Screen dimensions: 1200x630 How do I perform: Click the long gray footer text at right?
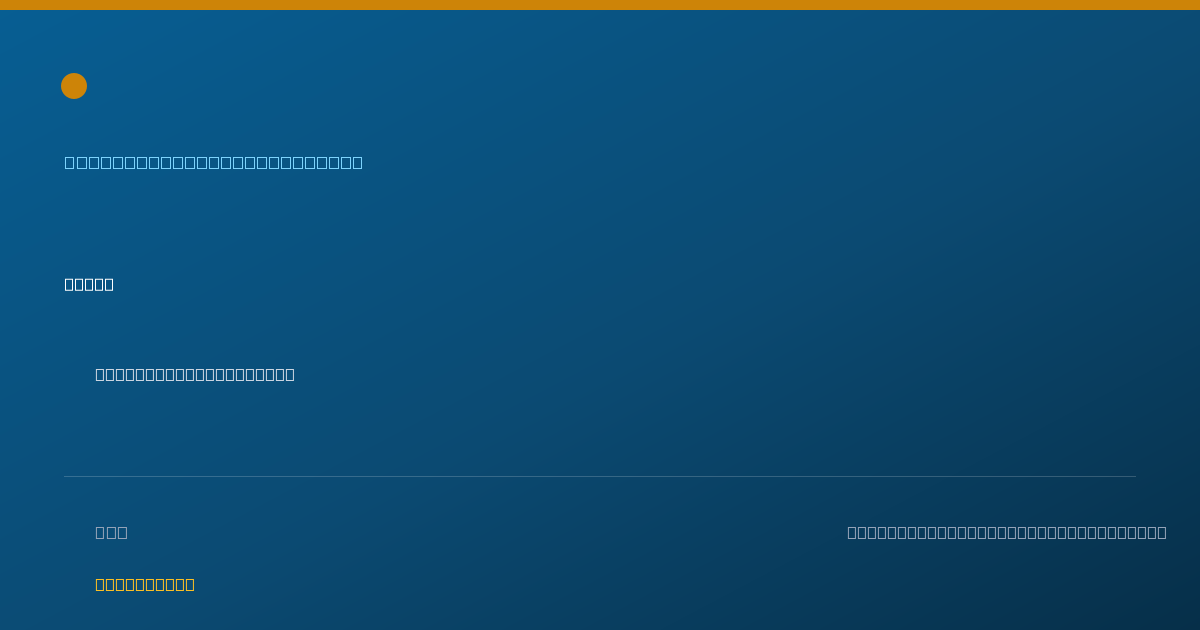click(x=1007, y=532)
